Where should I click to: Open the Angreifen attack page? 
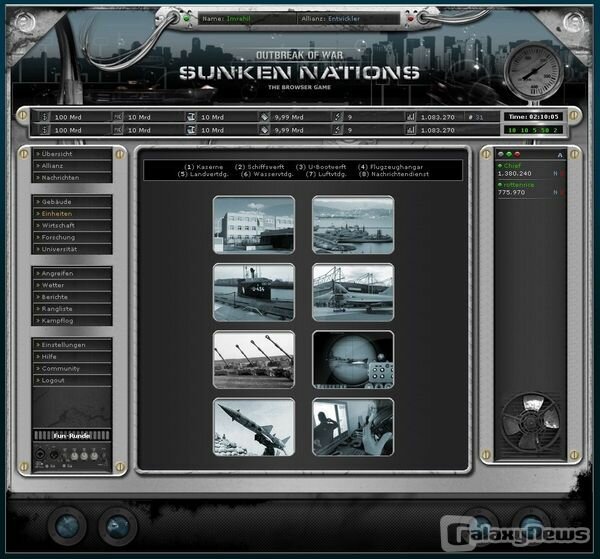click(x=72, y=273)
